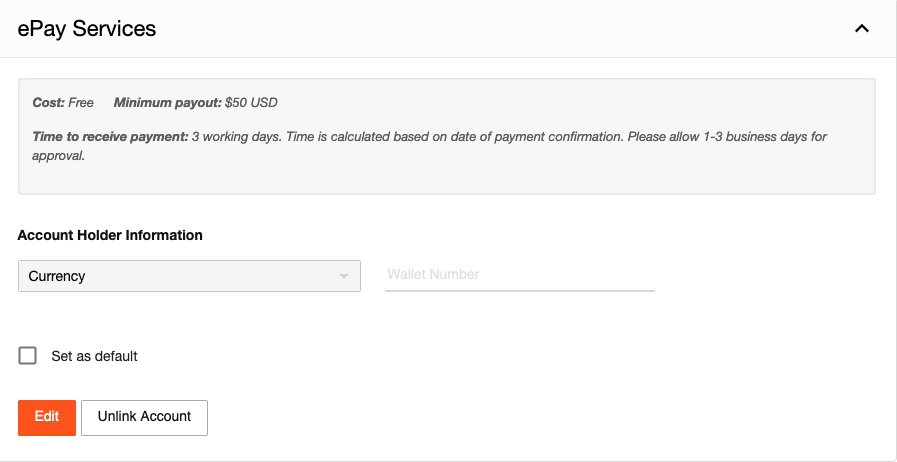The image size is (897, 462).
Task: Open the Currency dropdown
Action: [x=189, y=276]
